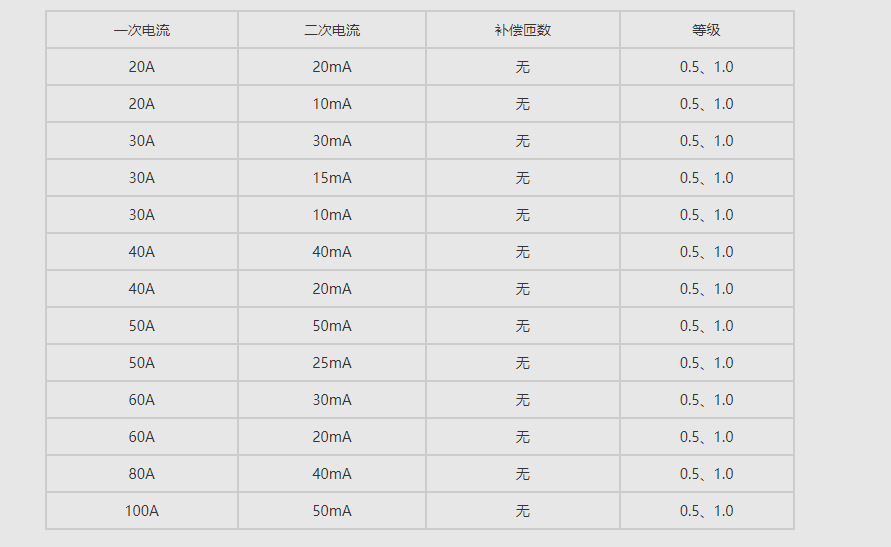Select 20mA cell in the 60A row
This screenshot has width=891, height=547.
coord(332,437)
